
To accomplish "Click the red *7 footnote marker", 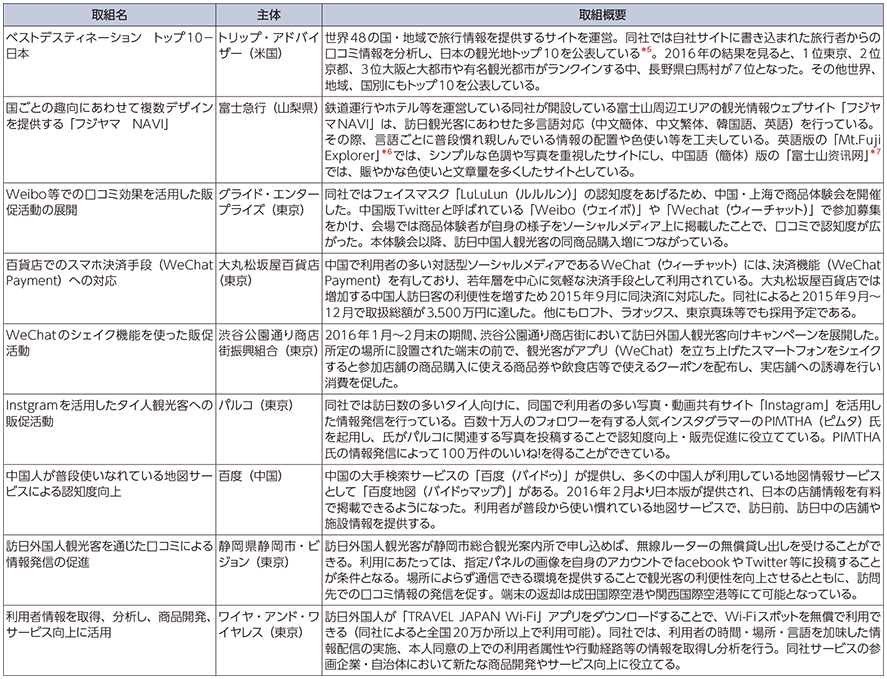I will pos(875,152).
